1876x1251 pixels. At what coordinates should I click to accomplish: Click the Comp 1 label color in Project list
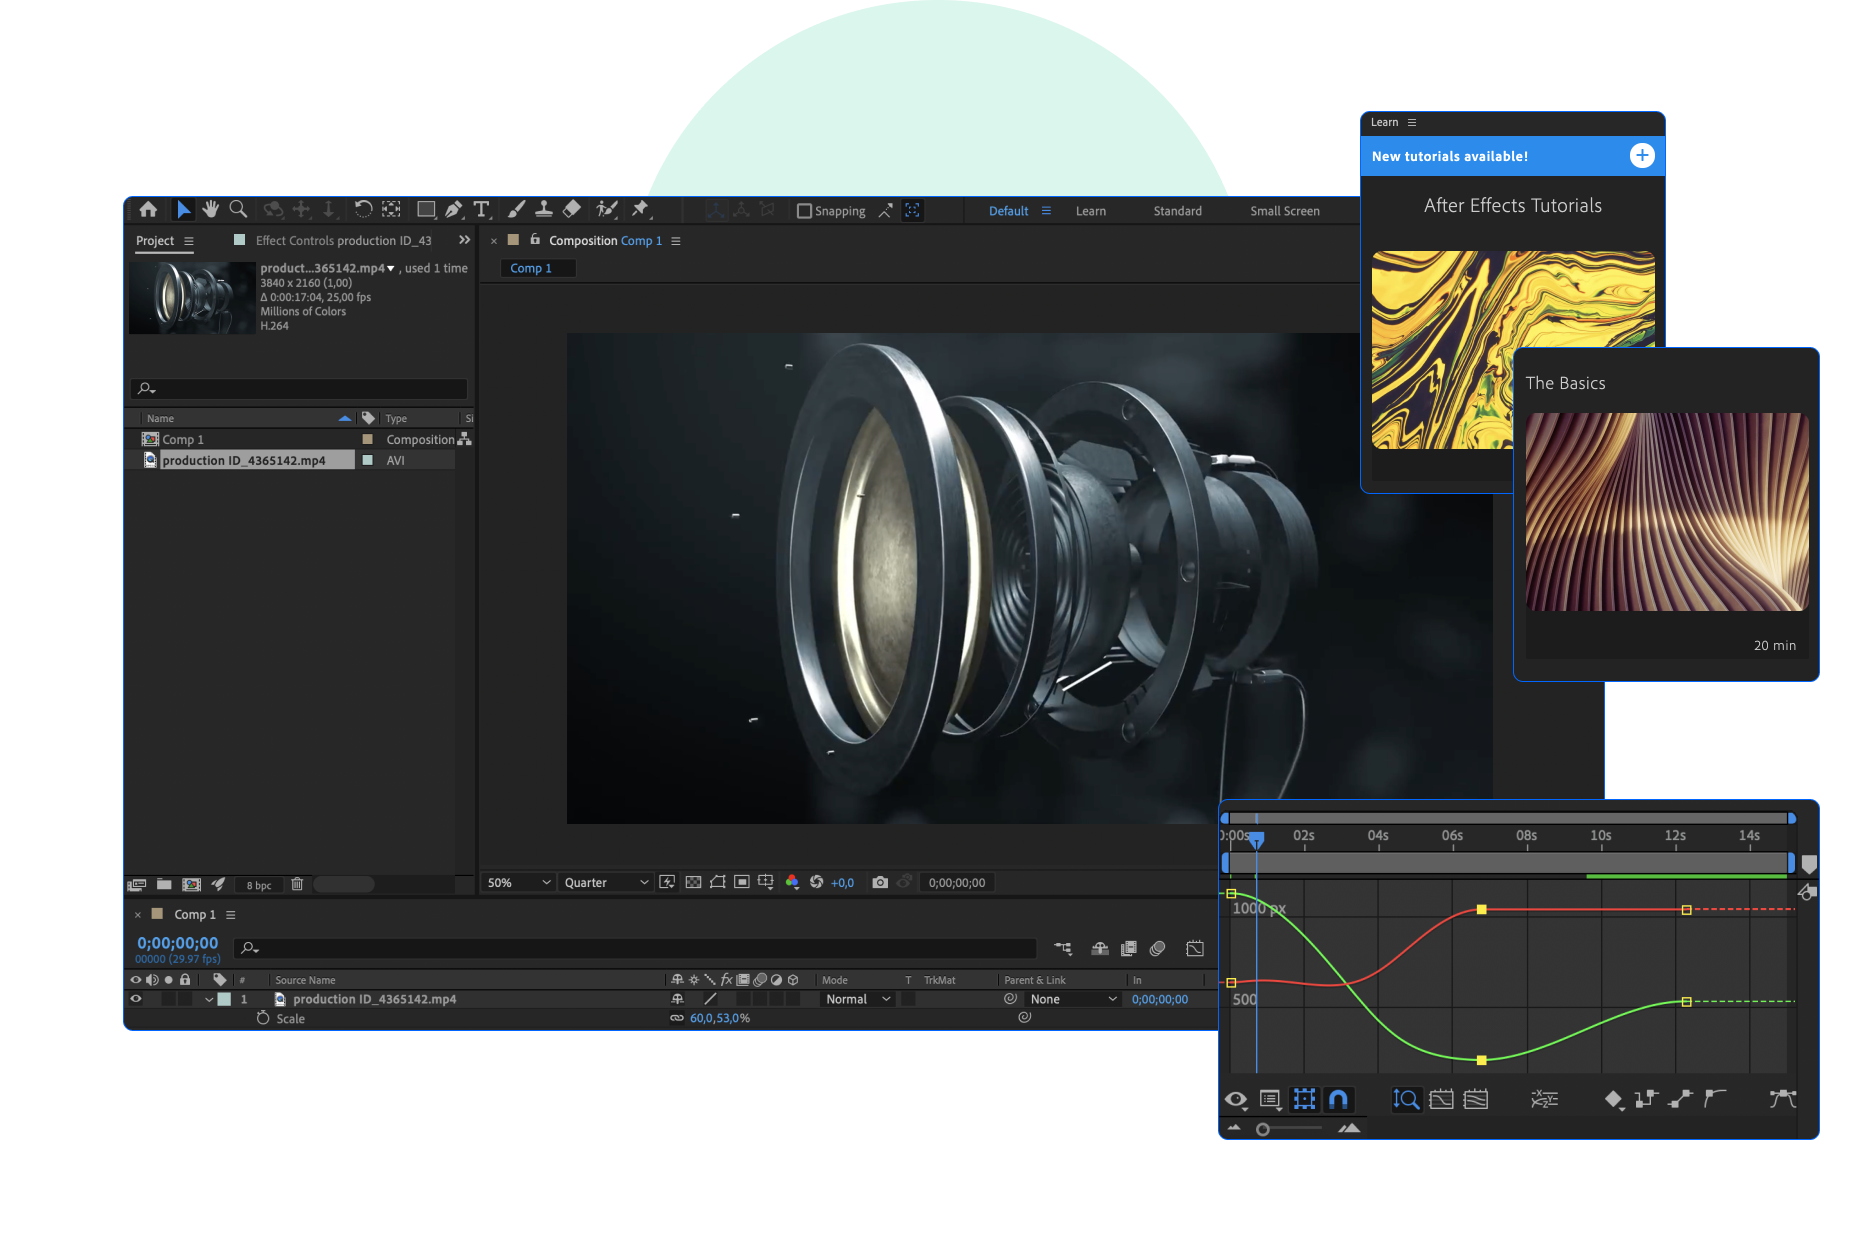point(367,439)
